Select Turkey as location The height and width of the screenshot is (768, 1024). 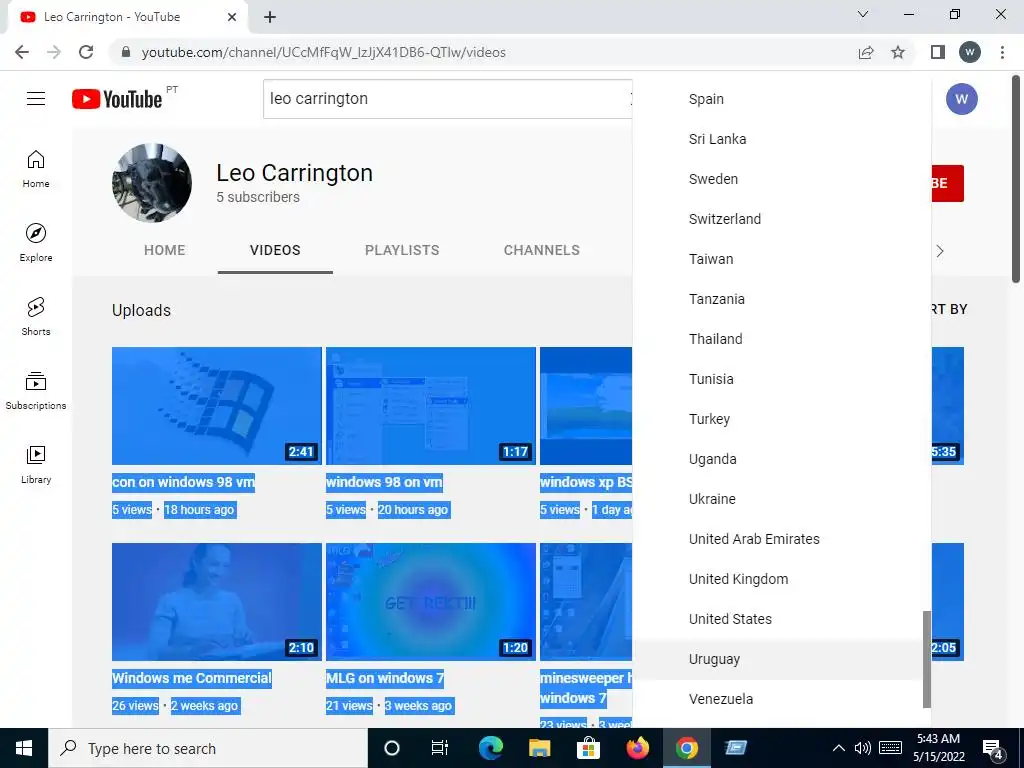(782, 419)
